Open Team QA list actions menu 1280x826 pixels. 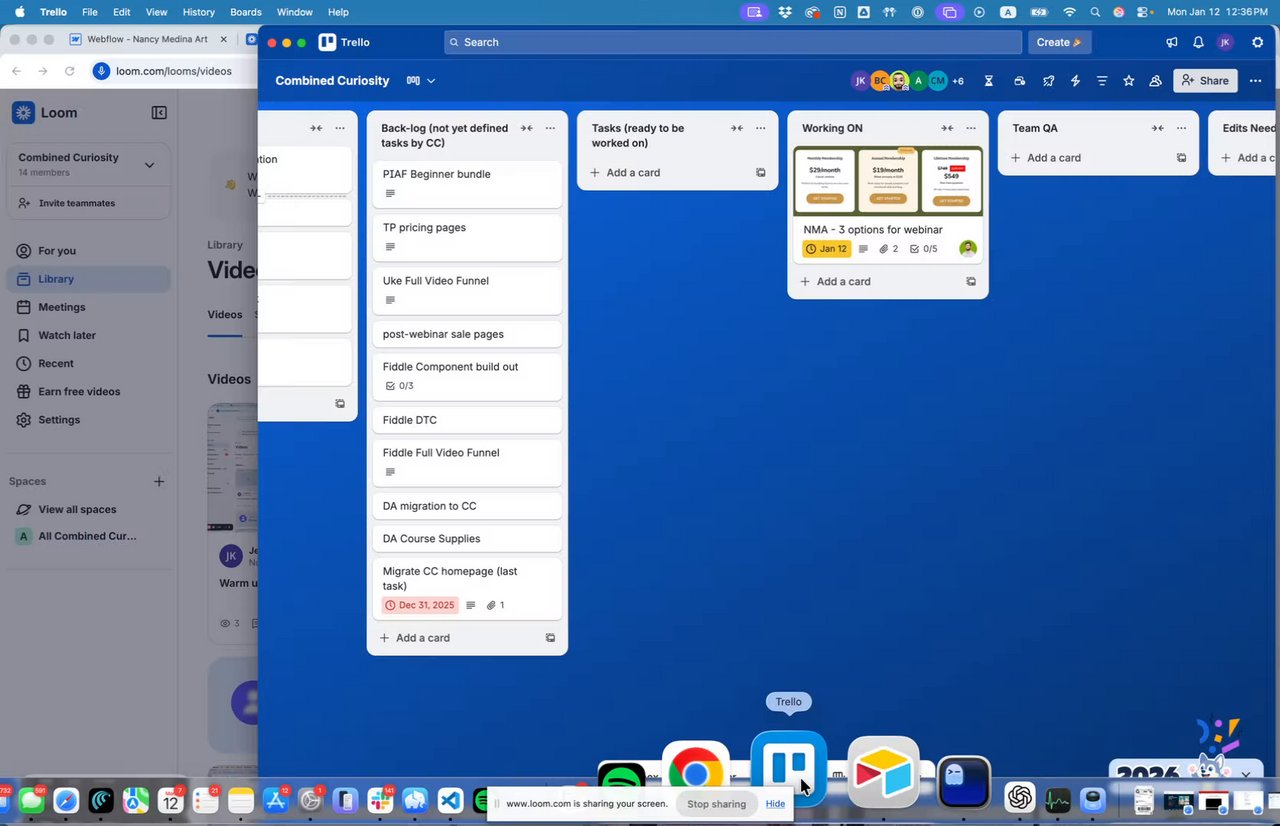tap(1181, 128)
